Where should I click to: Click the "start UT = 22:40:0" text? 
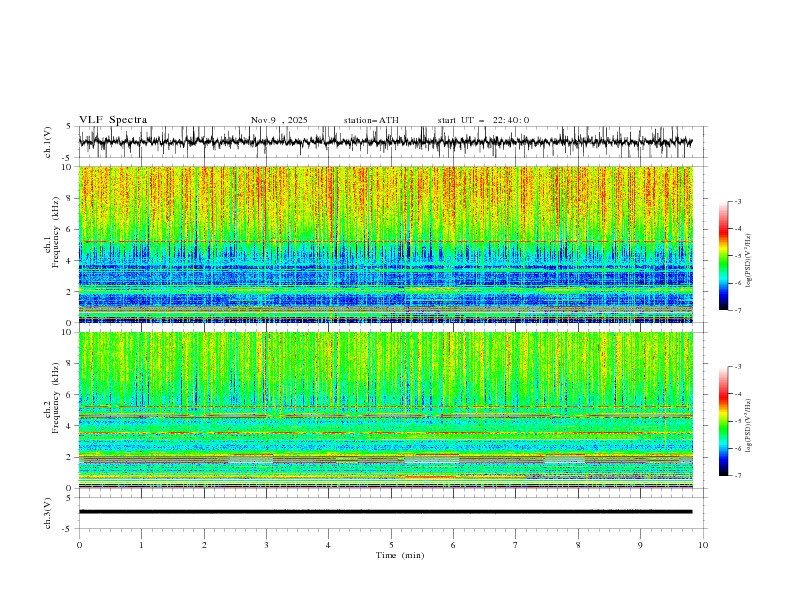tap(483, 120)
